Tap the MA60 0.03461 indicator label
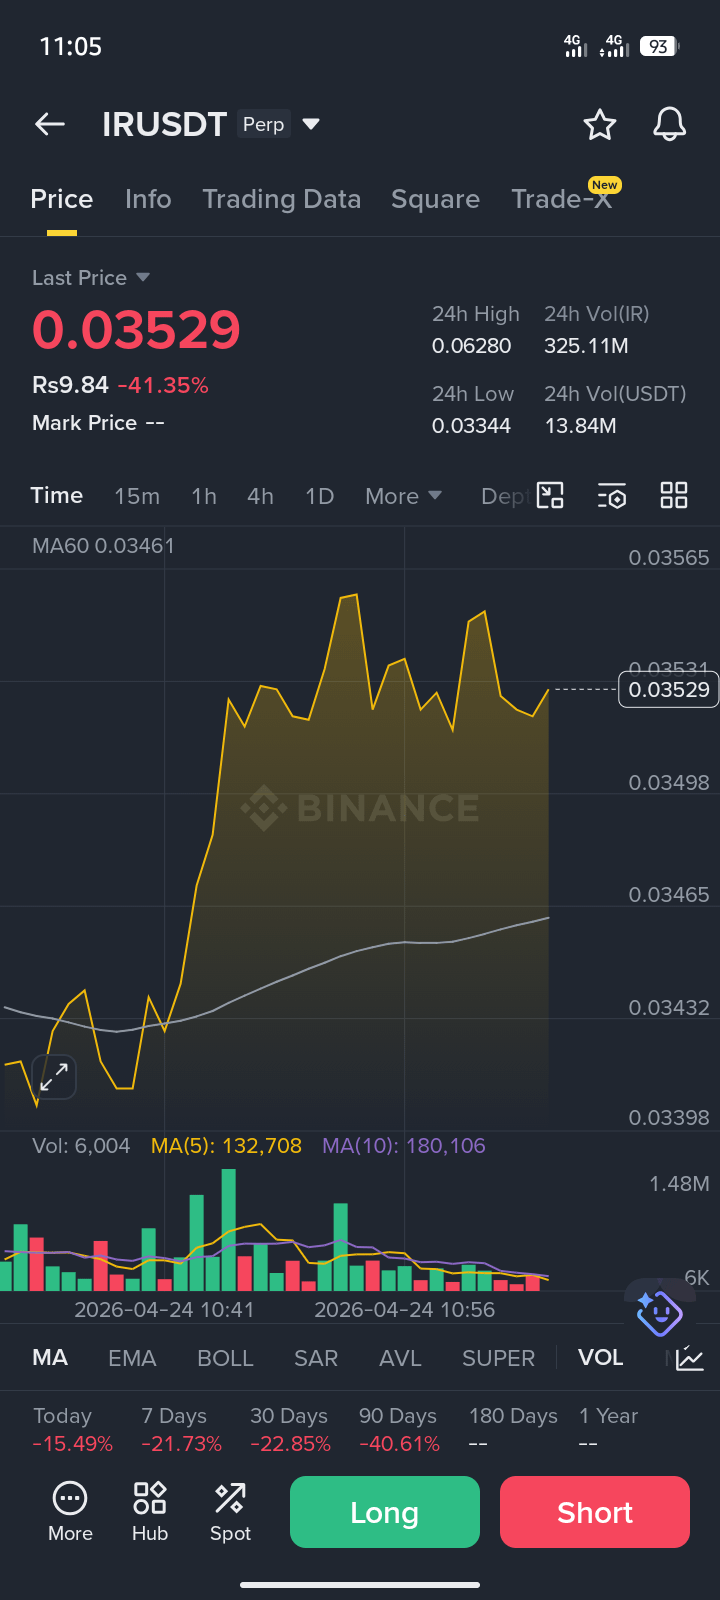720x1600 pixels. click(103, 546)
